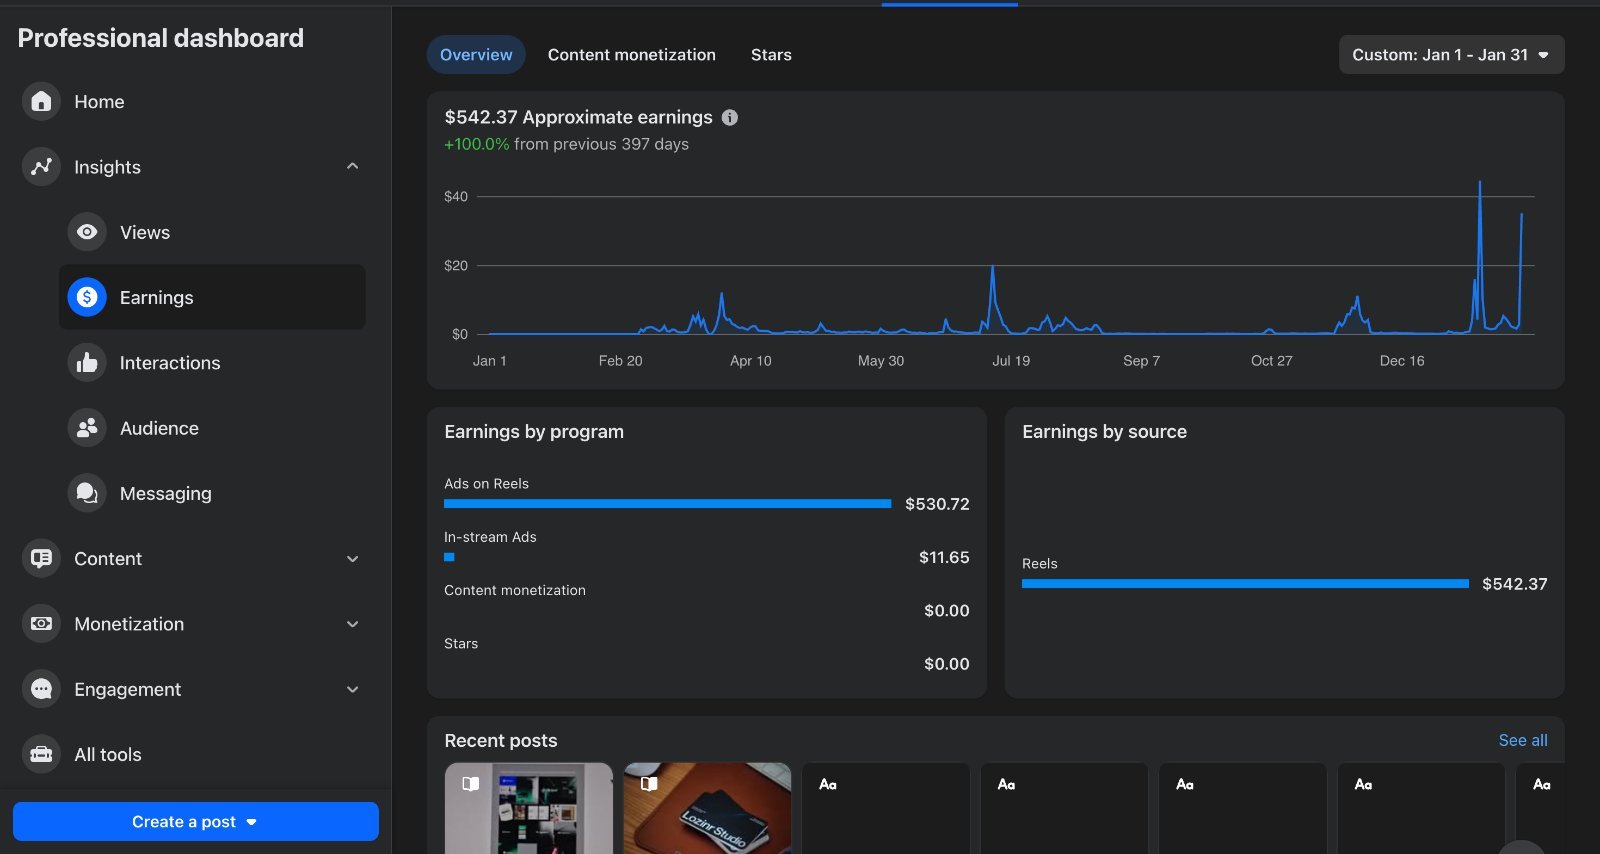Screen dimensions: 1600x854
Task: Click the info icon beside Approximate earnings
Action: (x=730, y=117)
